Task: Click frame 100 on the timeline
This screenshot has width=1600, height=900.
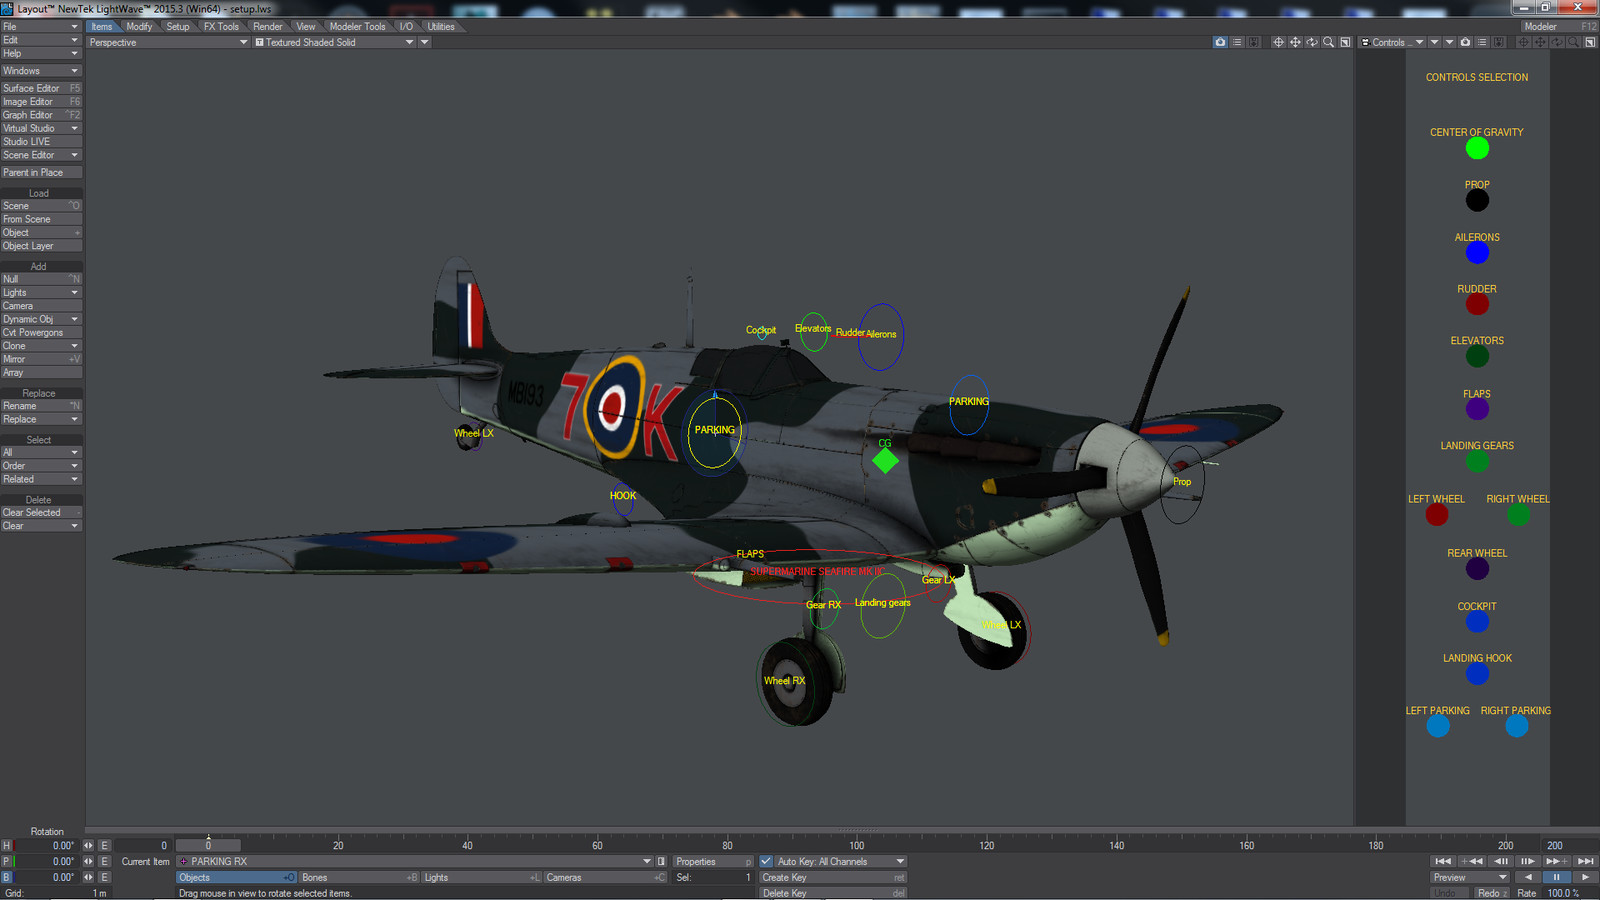Action: [x=857, y=845]
